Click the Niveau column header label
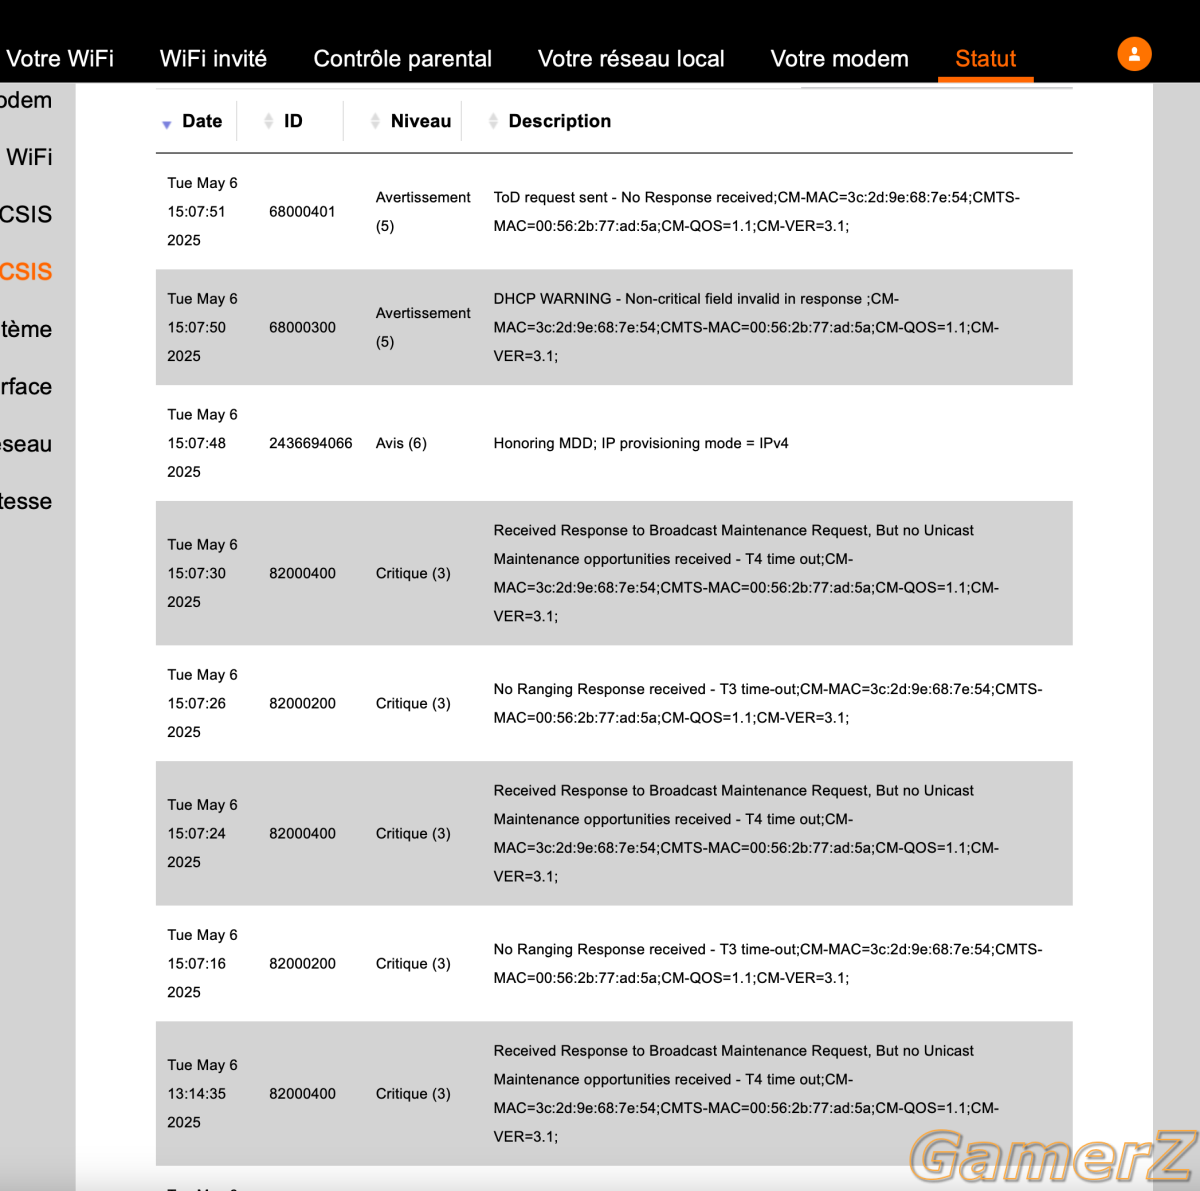The height and width of the screenshot is (1191, 1200). click(421, 121)
